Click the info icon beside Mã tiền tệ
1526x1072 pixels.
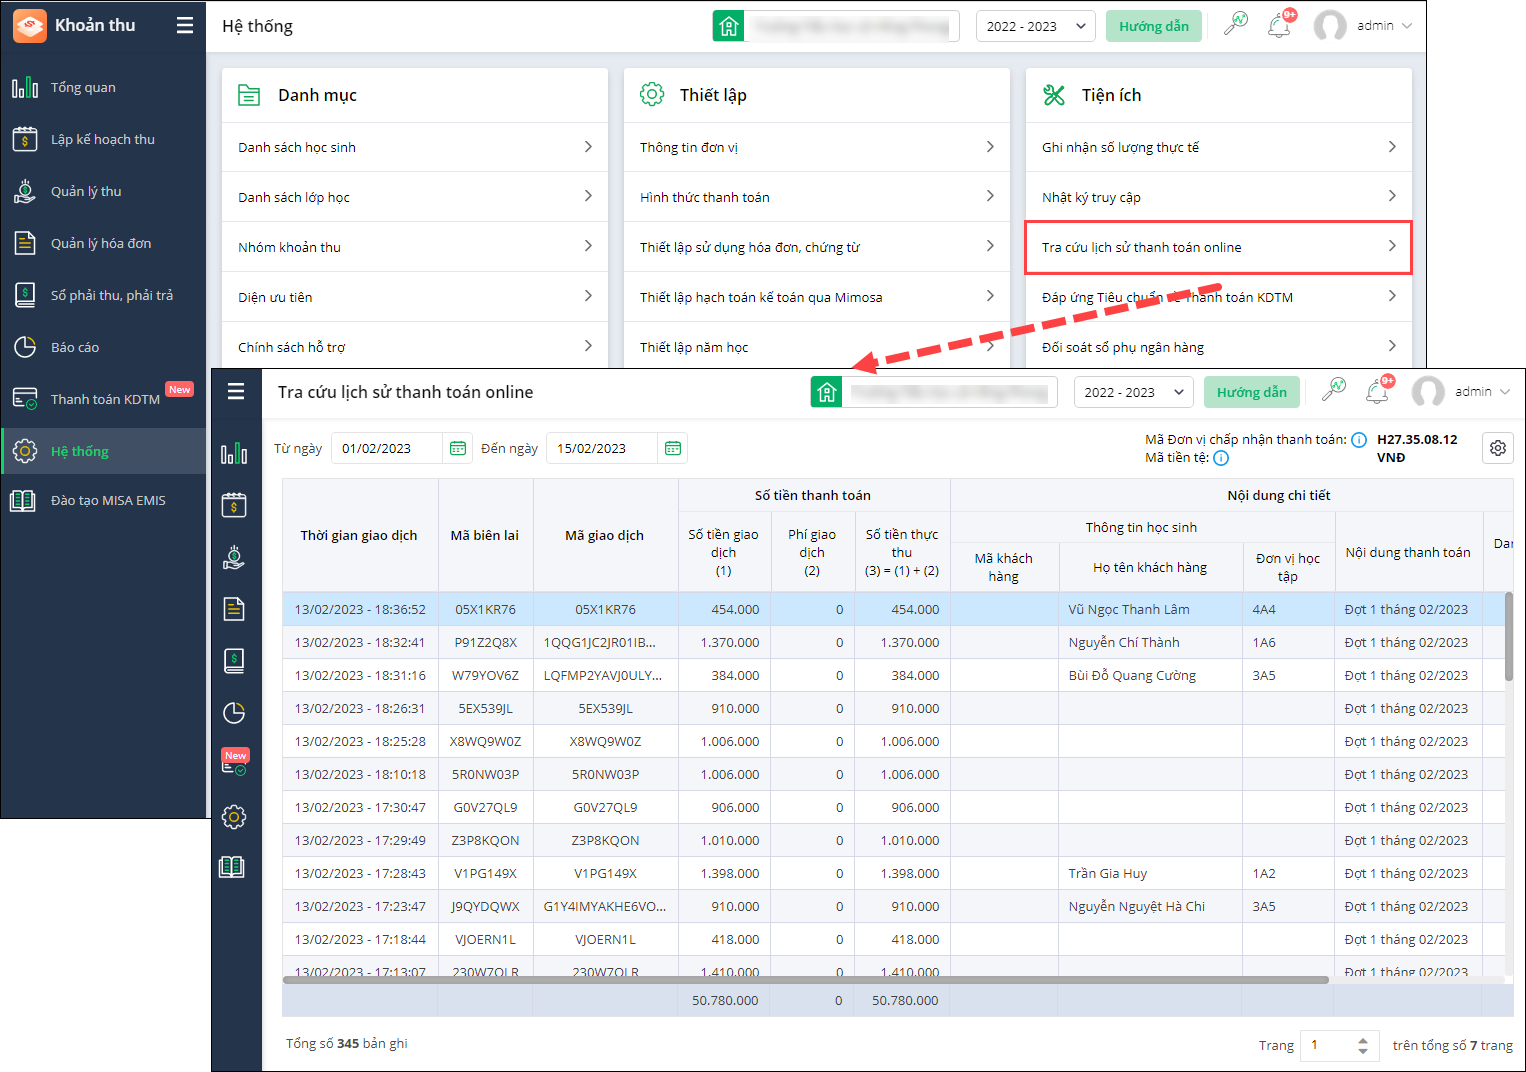click(1221, 458)
